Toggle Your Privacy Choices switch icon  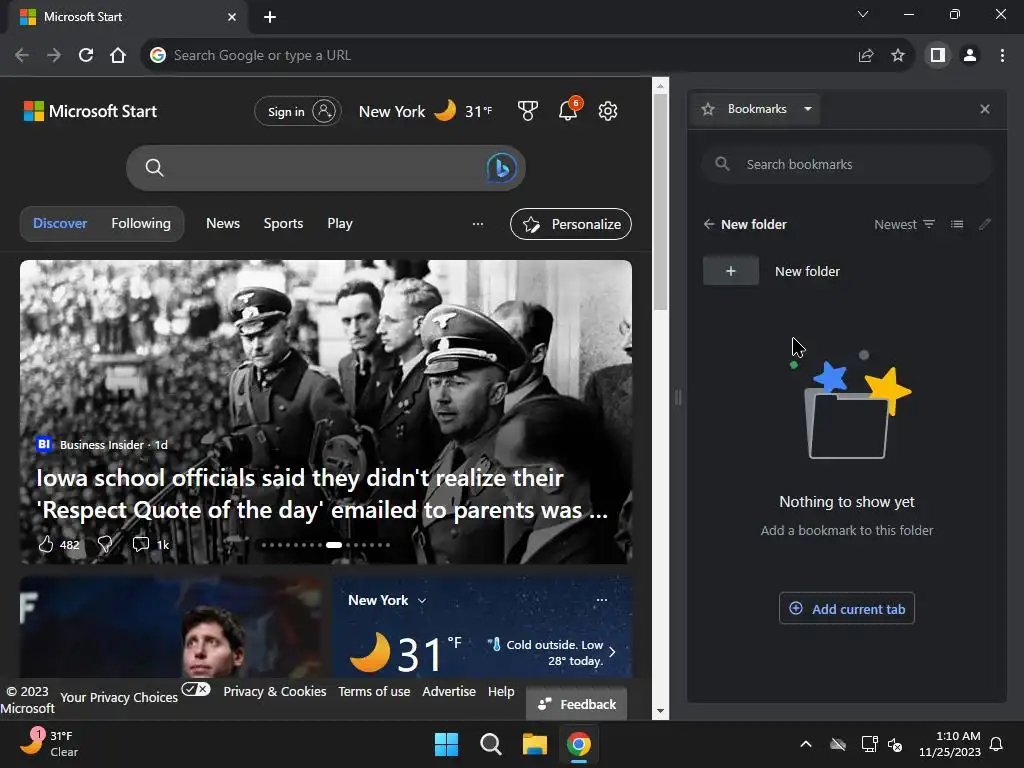point(196,689)
